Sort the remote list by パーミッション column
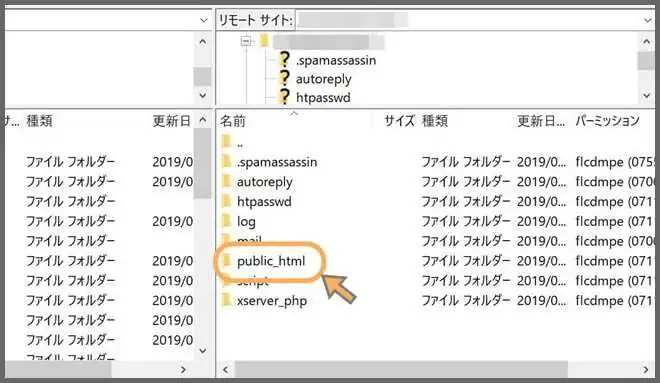660x383 pixels. (x=607, y=121)
